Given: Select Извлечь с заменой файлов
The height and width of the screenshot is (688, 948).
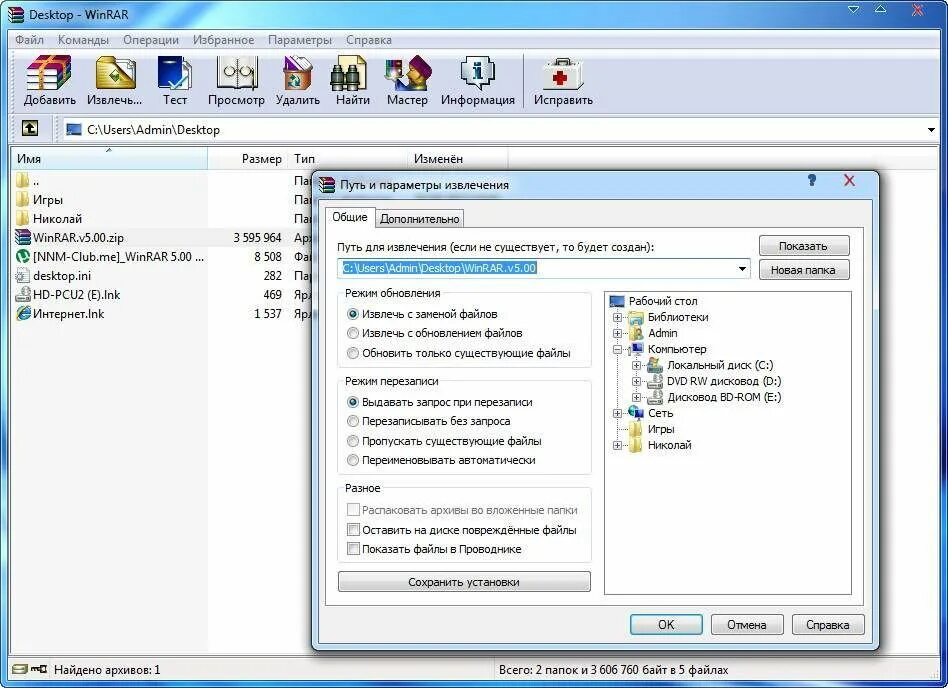Looking at the screenshot, I should point(353,314).
